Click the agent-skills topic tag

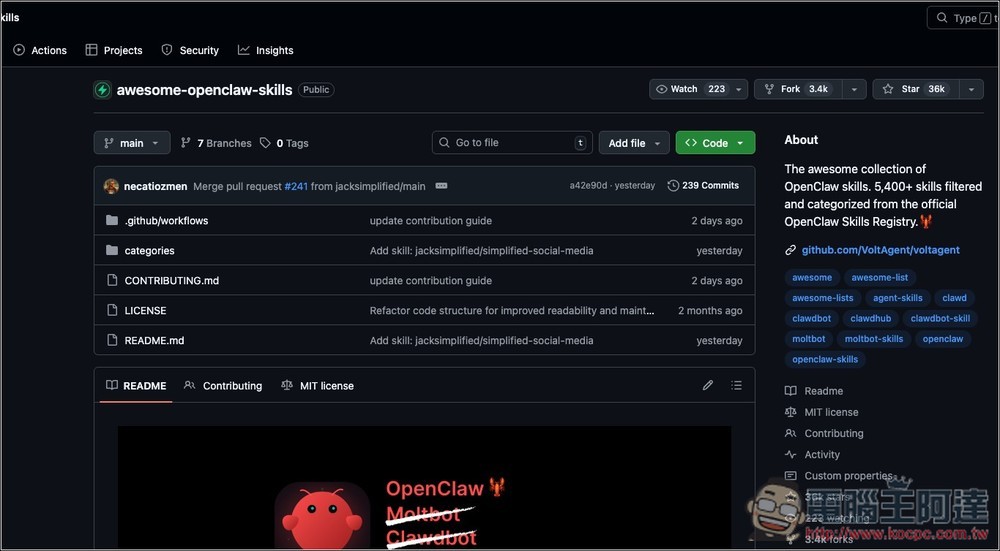click(898, 298)
